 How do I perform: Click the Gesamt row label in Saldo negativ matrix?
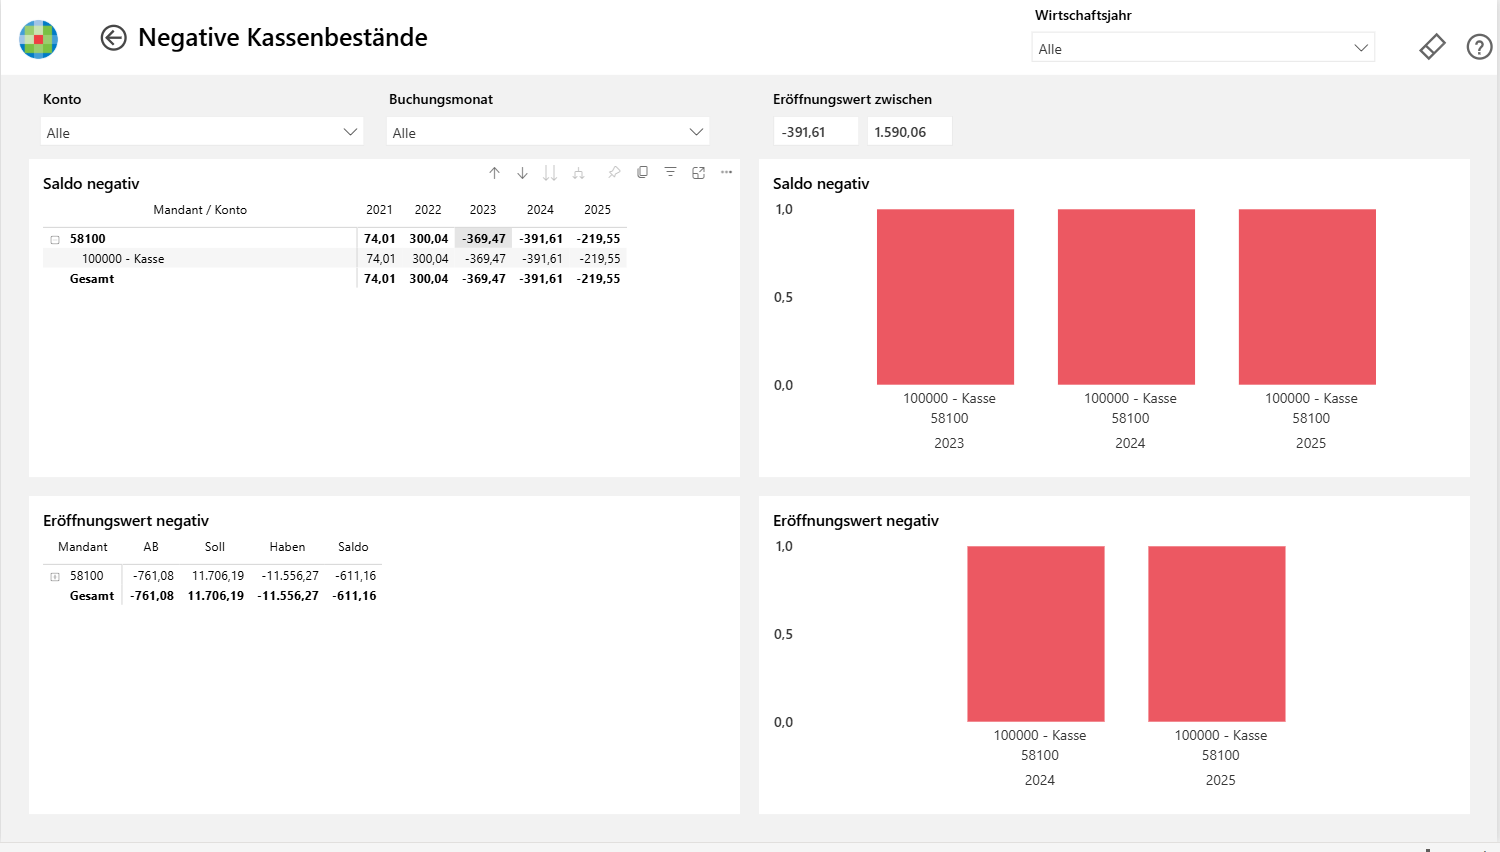(x=92, y=279)
